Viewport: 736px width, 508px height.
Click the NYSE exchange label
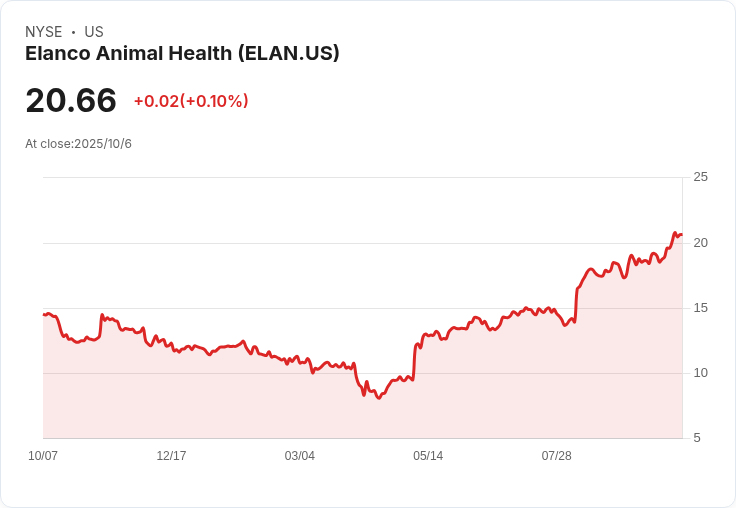tap(44, 32)
